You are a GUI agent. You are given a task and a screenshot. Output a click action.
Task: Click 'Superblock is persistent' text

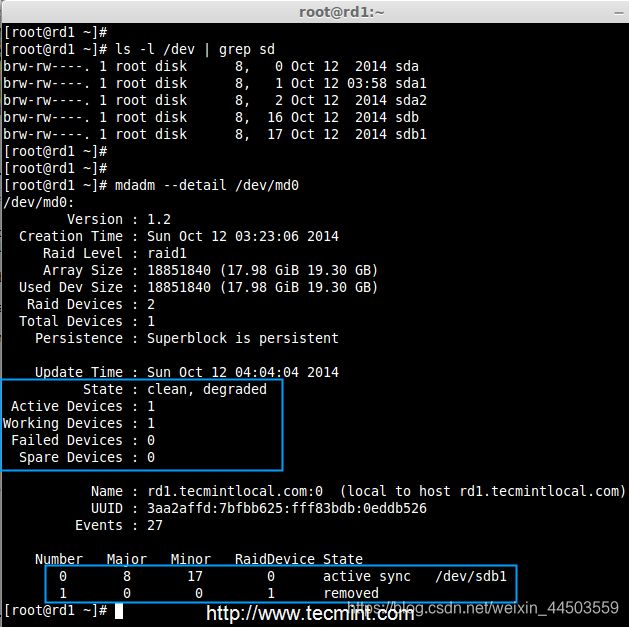pos(243,338)
